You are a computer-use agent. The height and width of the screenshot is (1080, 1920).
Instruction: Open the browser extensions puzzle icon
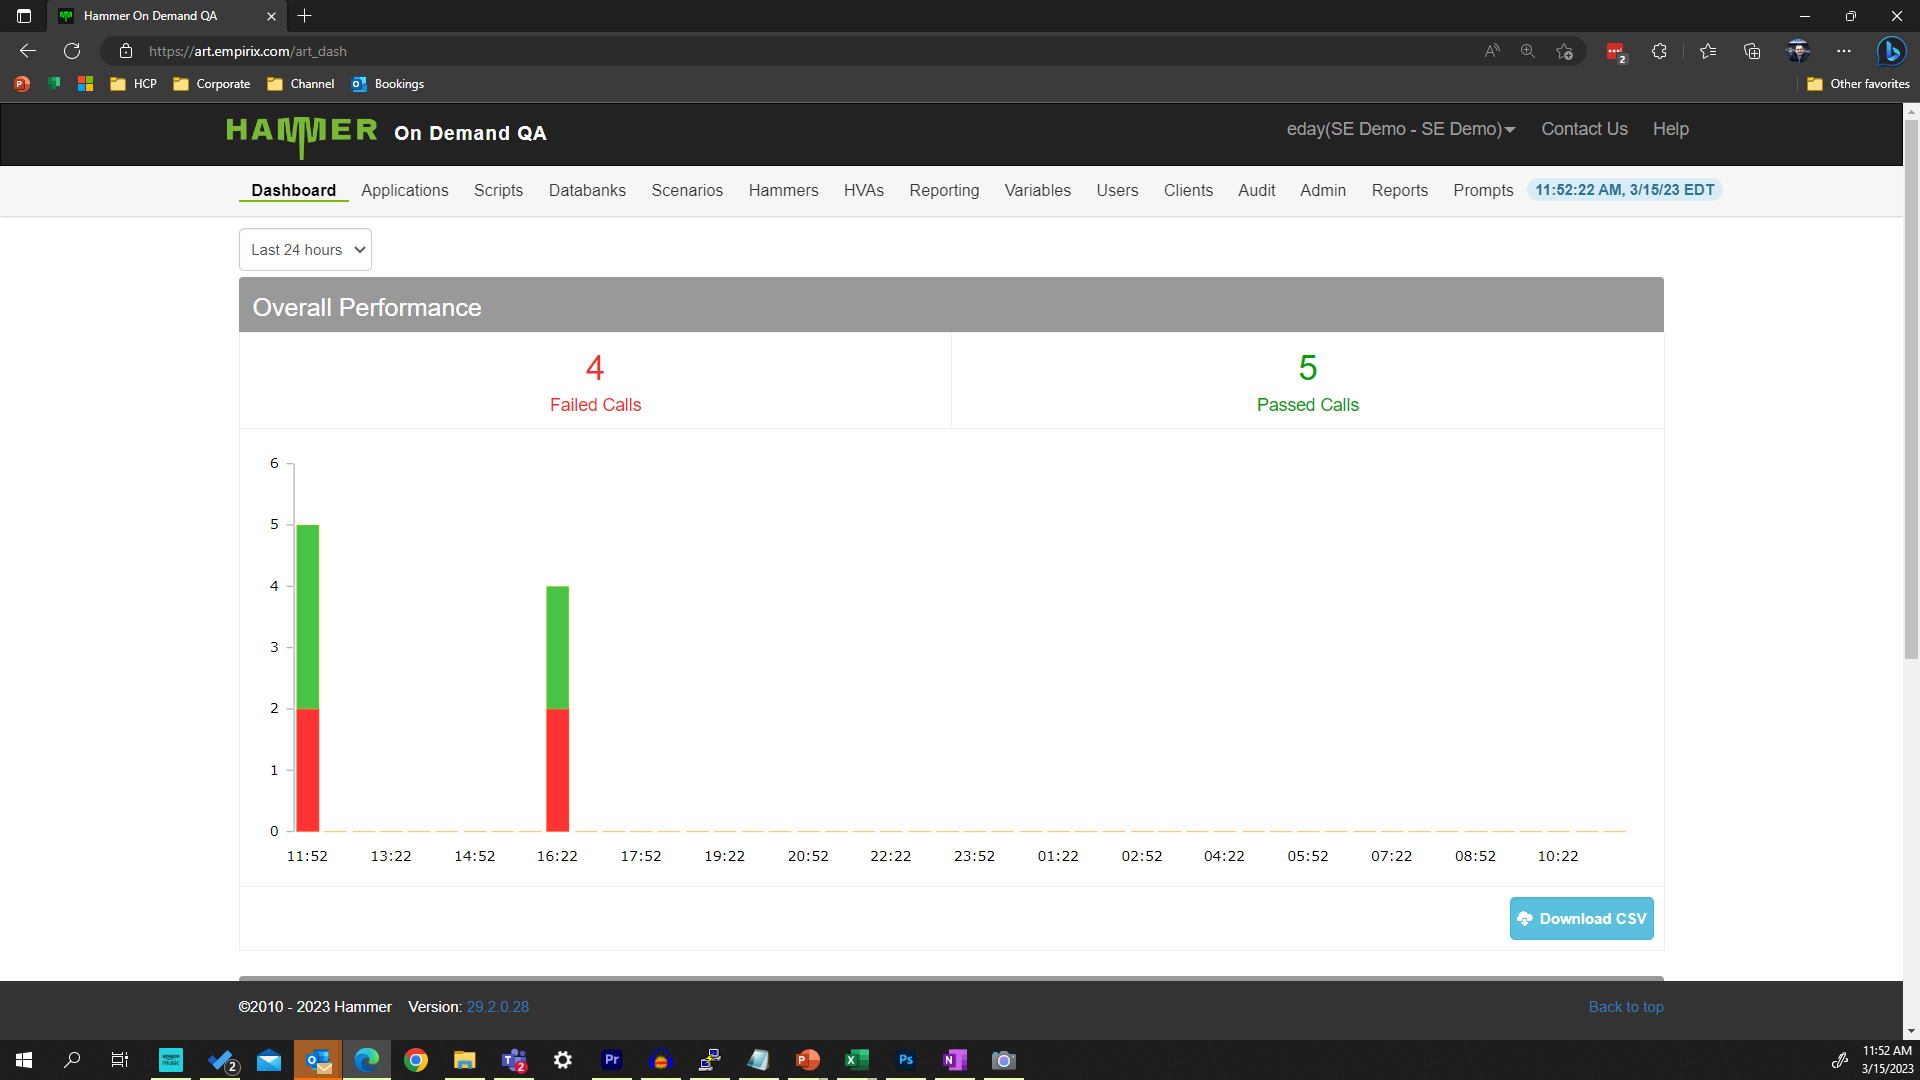[x=1659, y=51]
